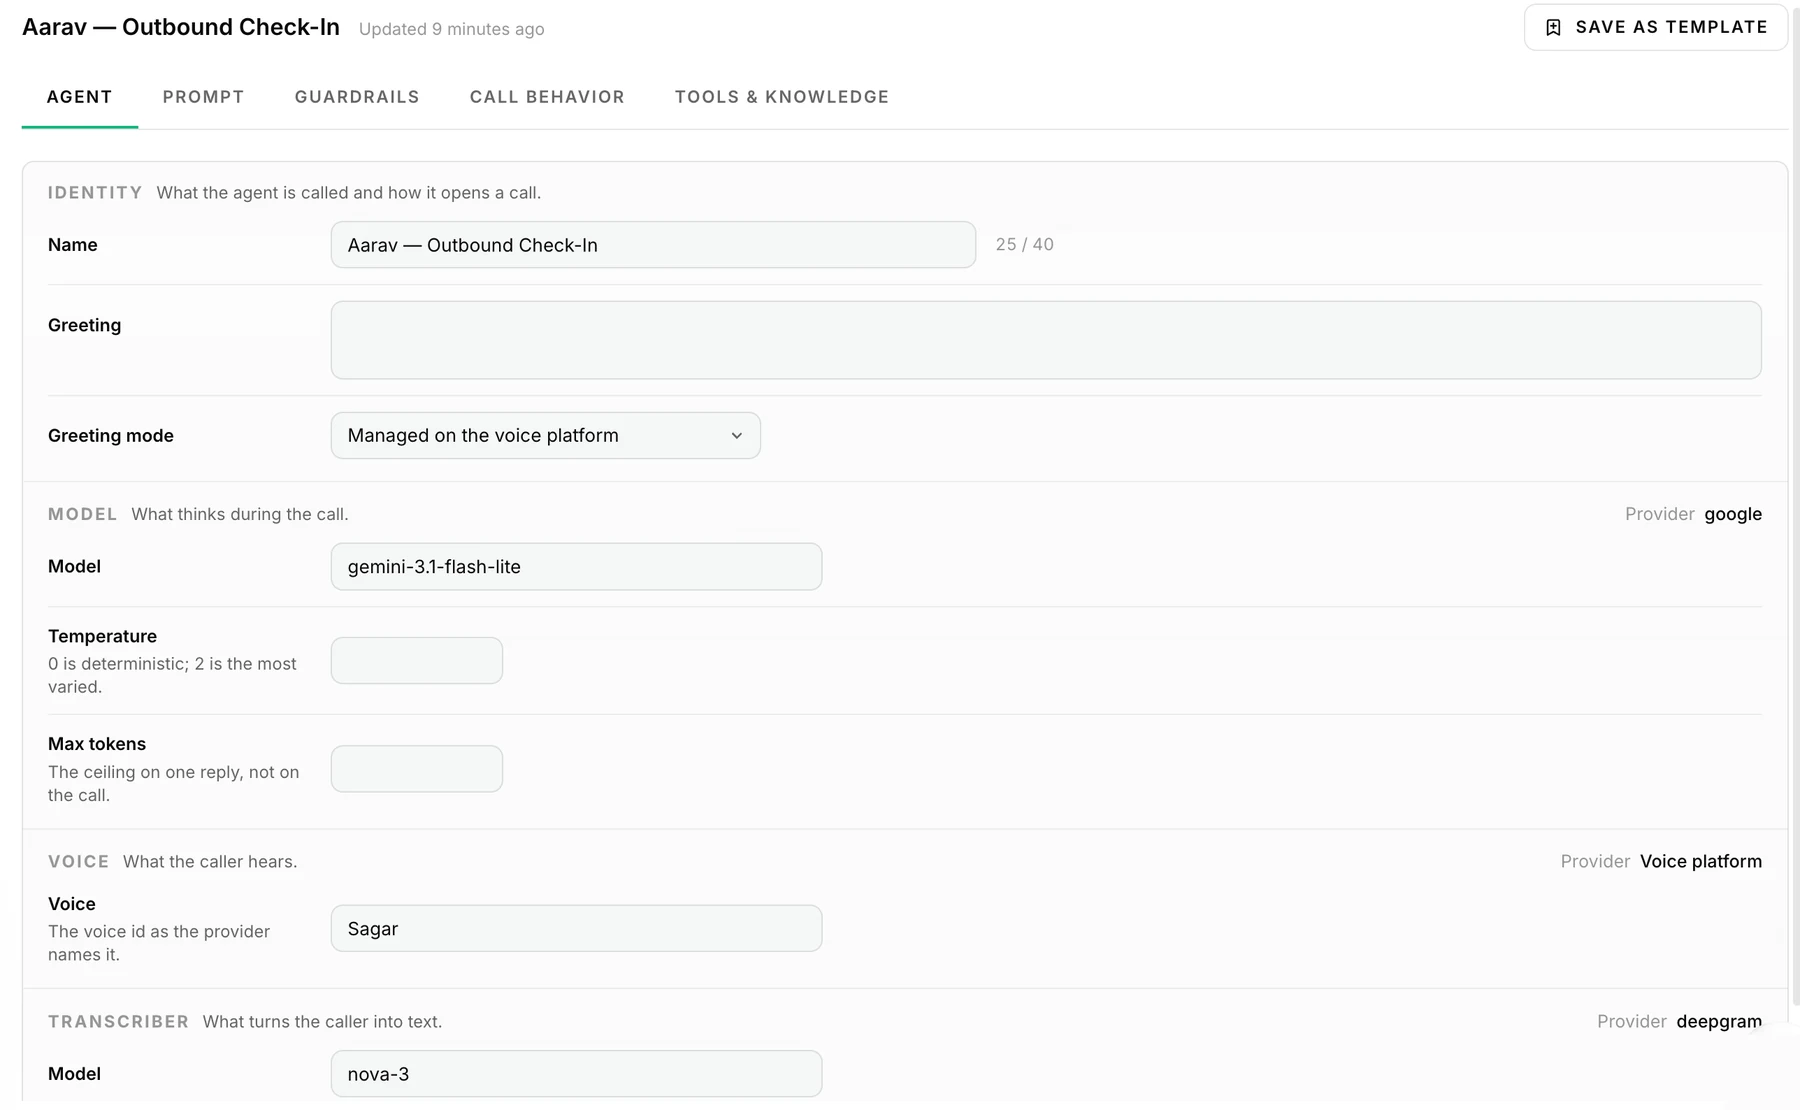Click the "25 / 40" character counter
This screenshot has height=1110, width=1800.
(x=1024, y=245)
